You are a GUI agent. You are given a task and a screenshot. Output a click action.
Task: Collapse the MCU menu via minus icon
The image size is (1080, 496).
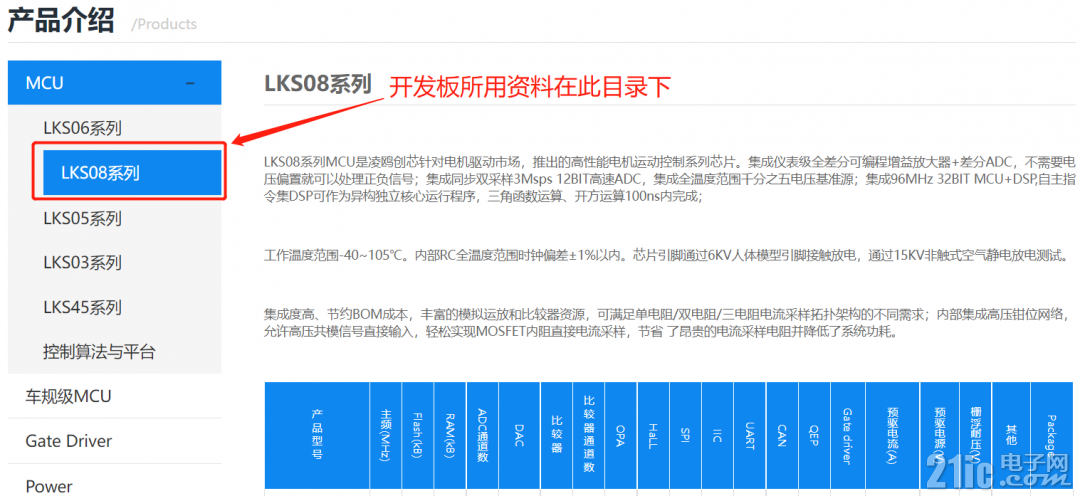coord(191,83)
